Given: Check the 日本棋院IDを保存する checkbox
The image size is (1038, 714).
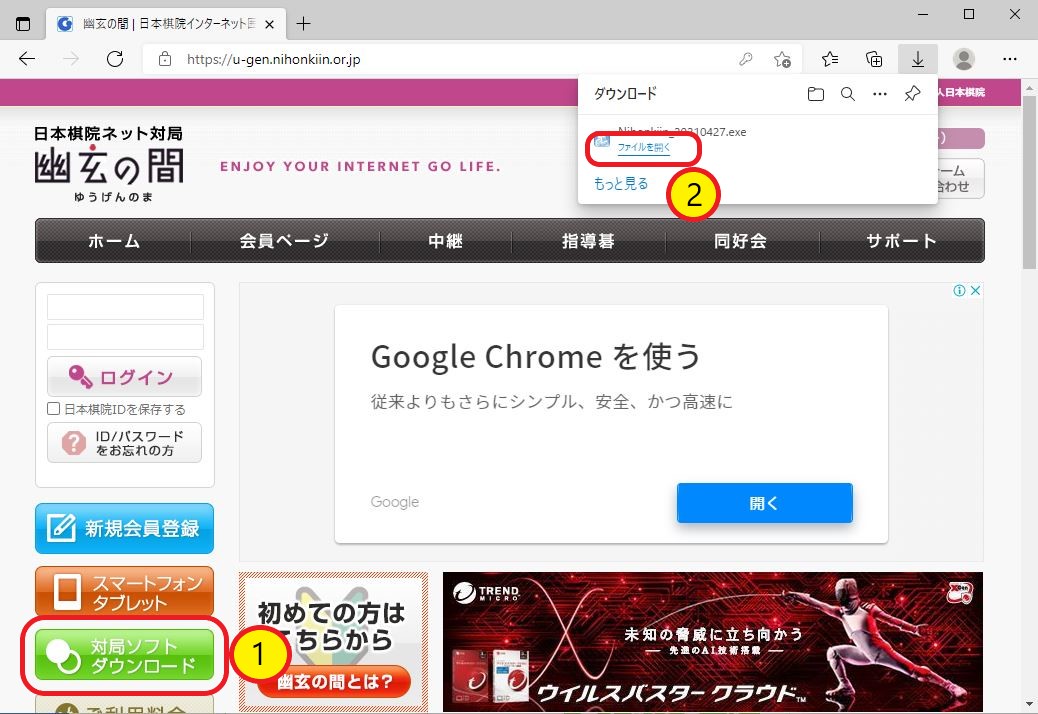Looking at the screenshot, I should coord(54,409).
